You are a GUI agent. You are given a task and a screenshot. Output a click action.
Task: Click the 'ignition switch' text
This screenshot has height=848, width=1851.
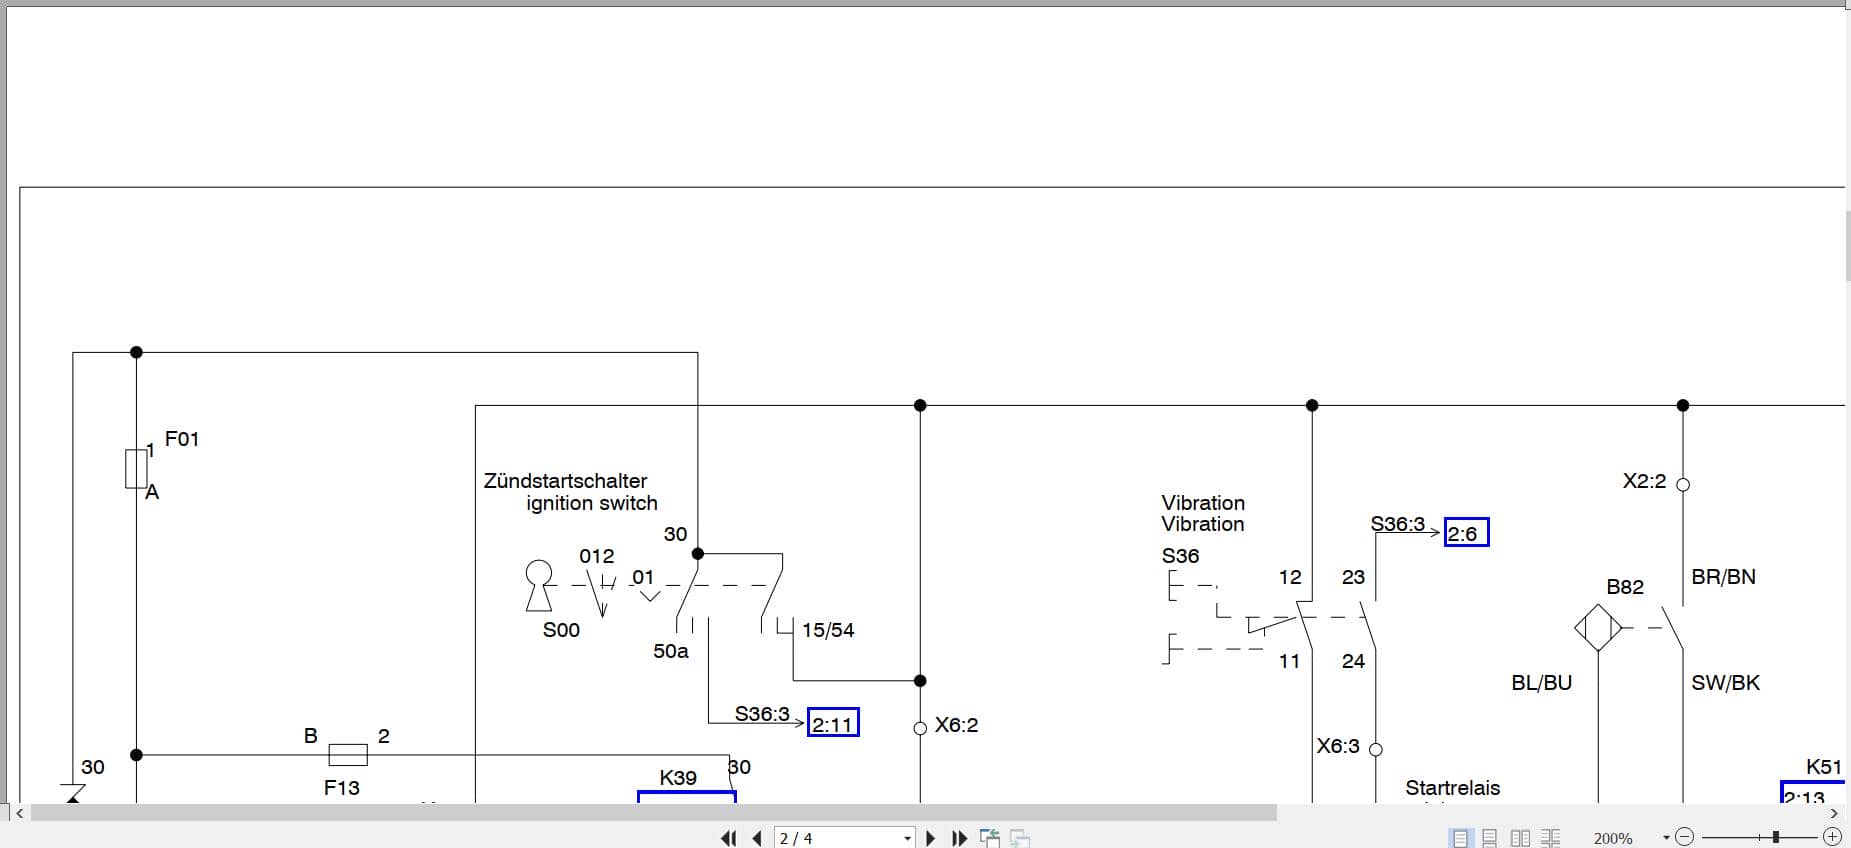point(592,503)
